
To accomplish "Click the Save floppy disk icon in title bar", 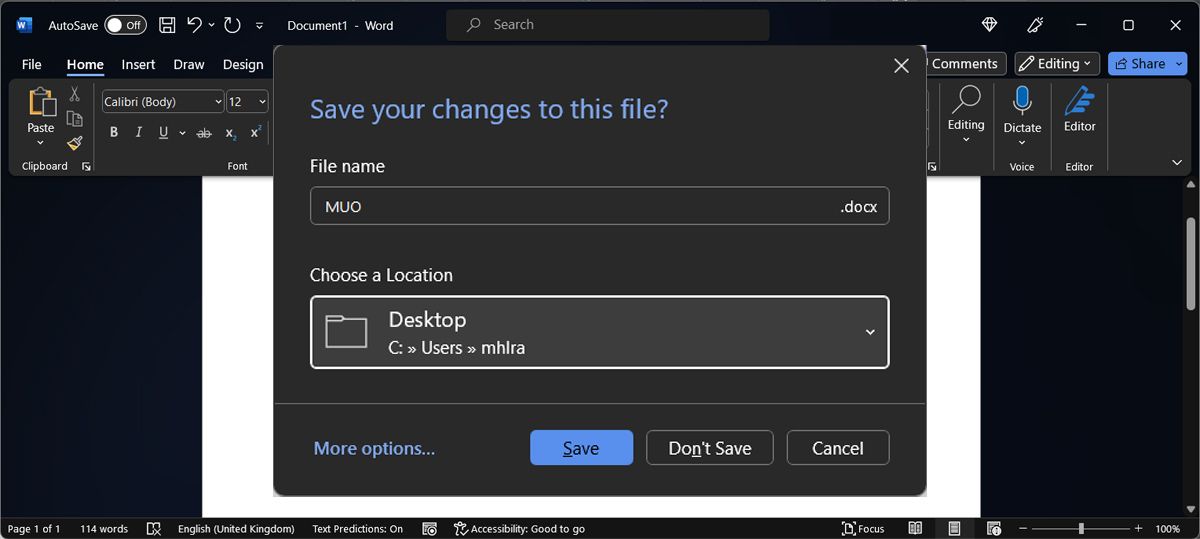I will tap(167, 25).
